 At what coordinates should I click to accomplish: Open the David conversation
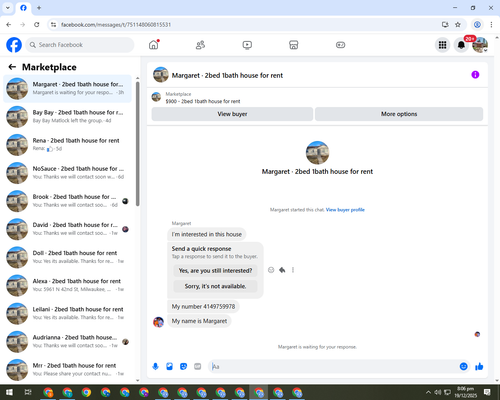tap(67, 229)
